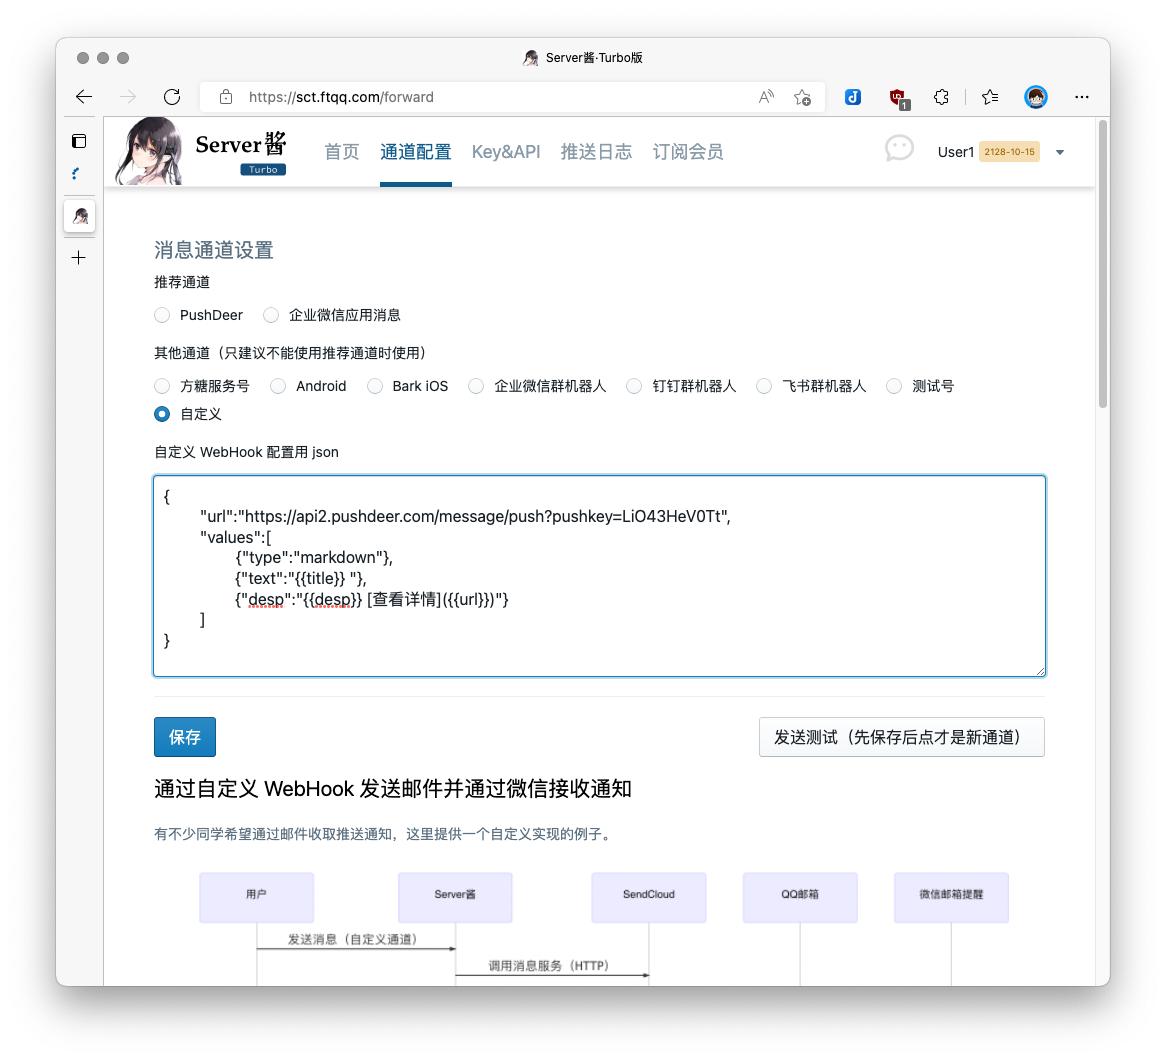Open the browser extensions puzzle icon
1166x1060 pixels.
click(x=940, y=97)
